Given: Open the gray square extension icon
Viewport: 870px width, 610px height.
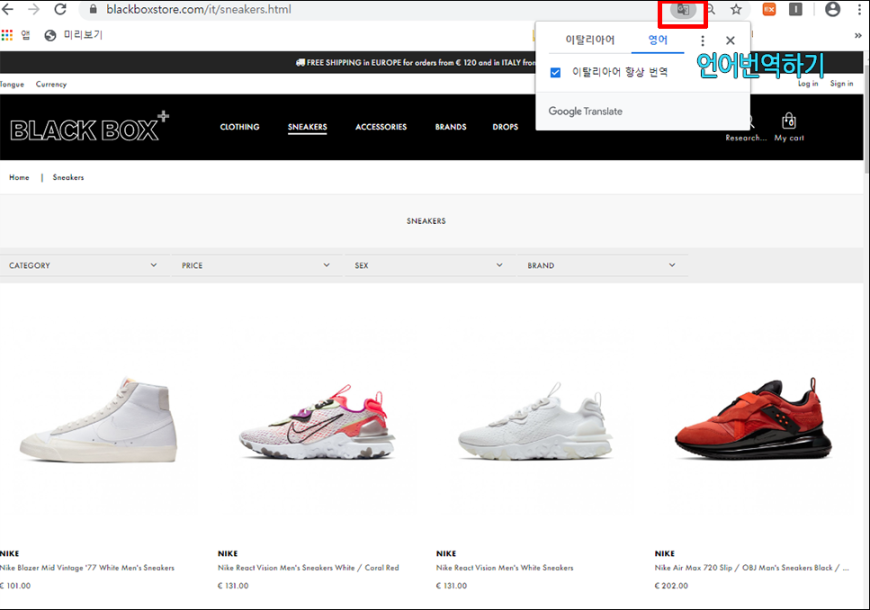Looking at the screenshot, I should pyautogui.click(x=796, y=9).
